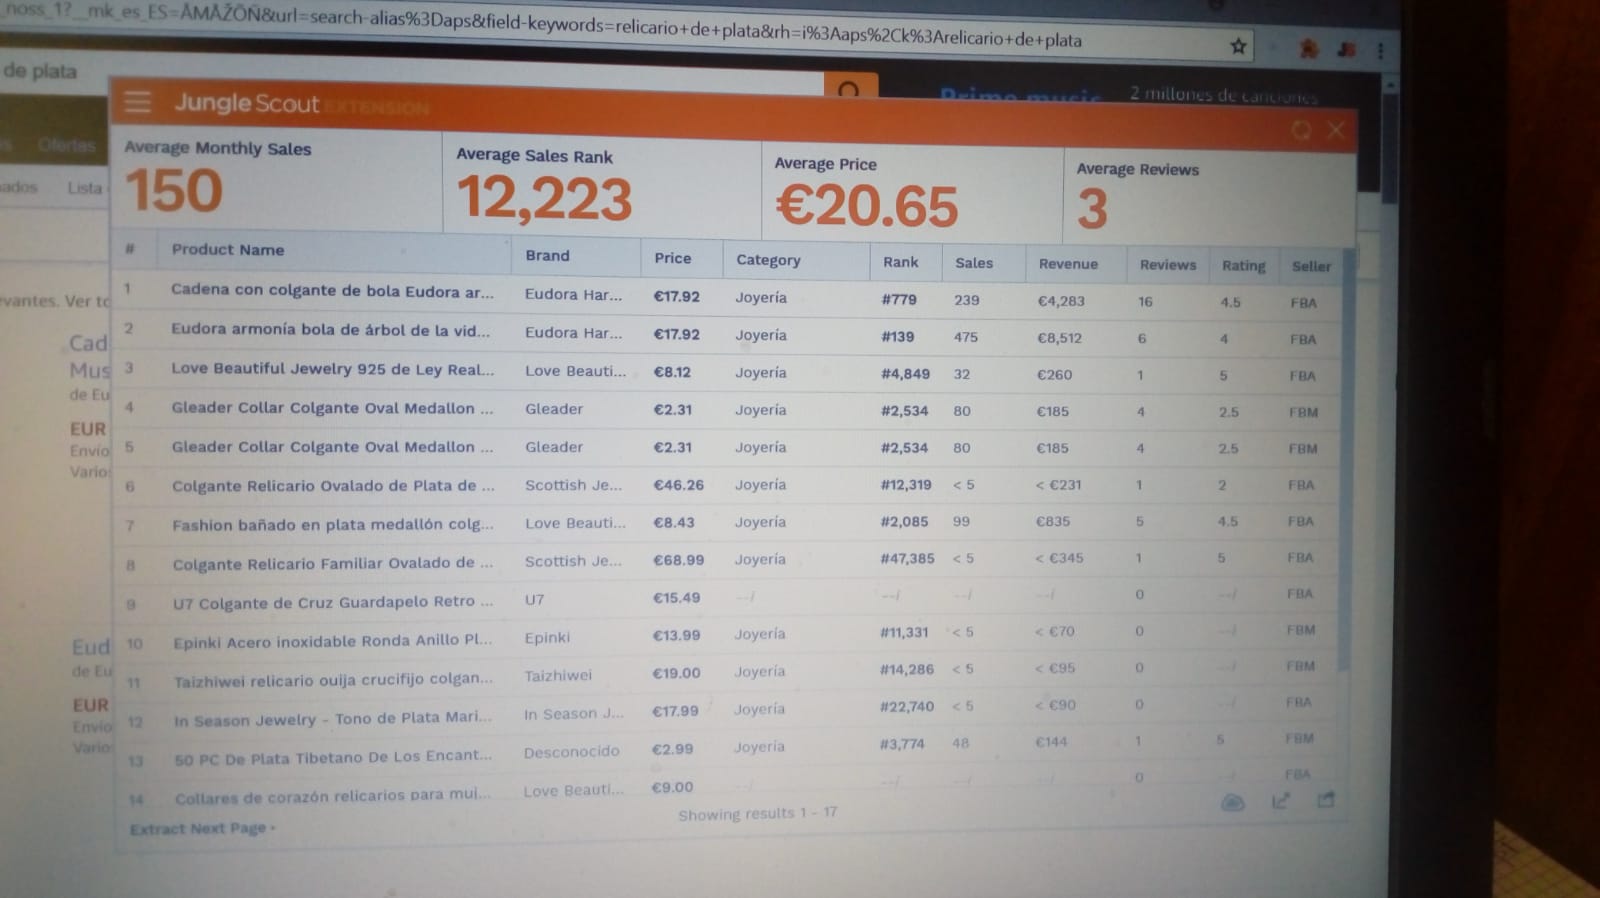This screenshot has width=1600, height=898.
Task: Sort by the Revenue column header
Action: click(1068, 264)
